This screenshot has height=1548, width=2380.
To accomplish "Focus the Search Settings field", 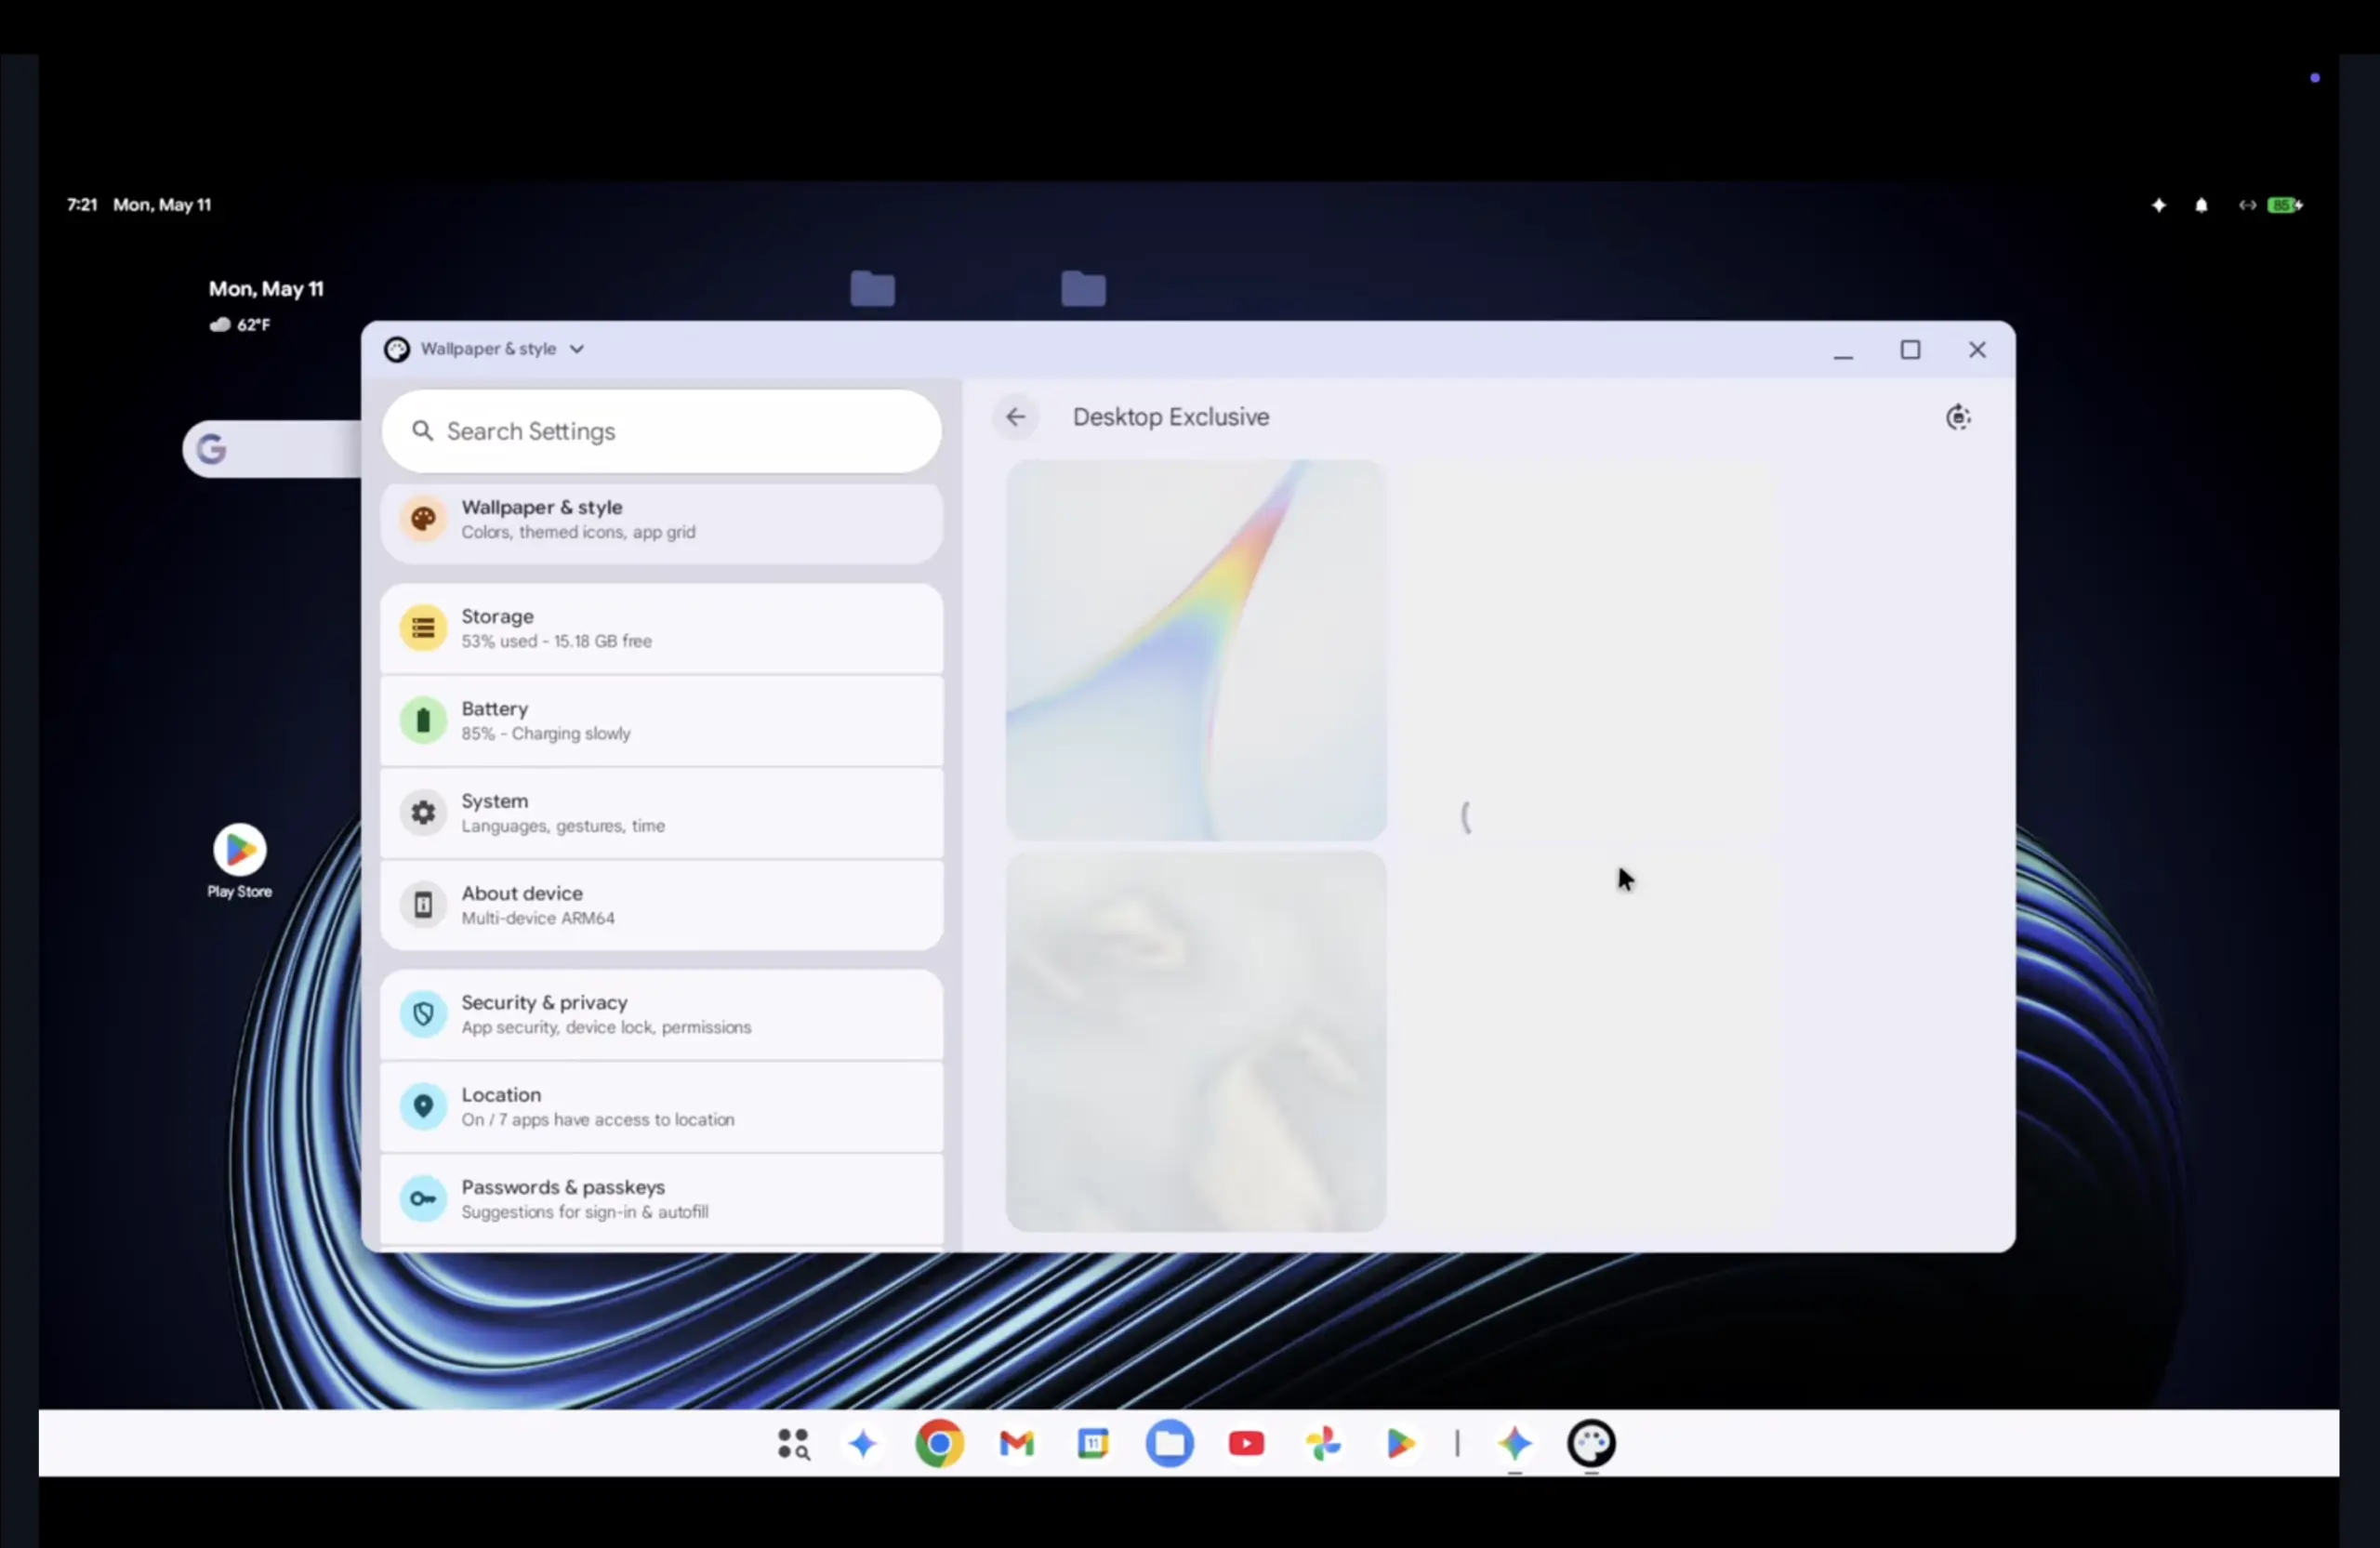I will (x=661, y=431).
